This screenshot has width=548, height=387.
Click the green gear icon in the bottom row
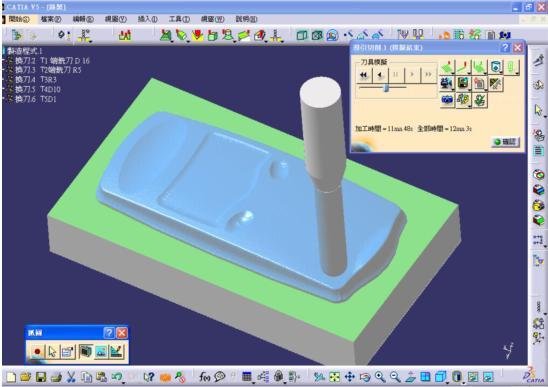point(480,100)
